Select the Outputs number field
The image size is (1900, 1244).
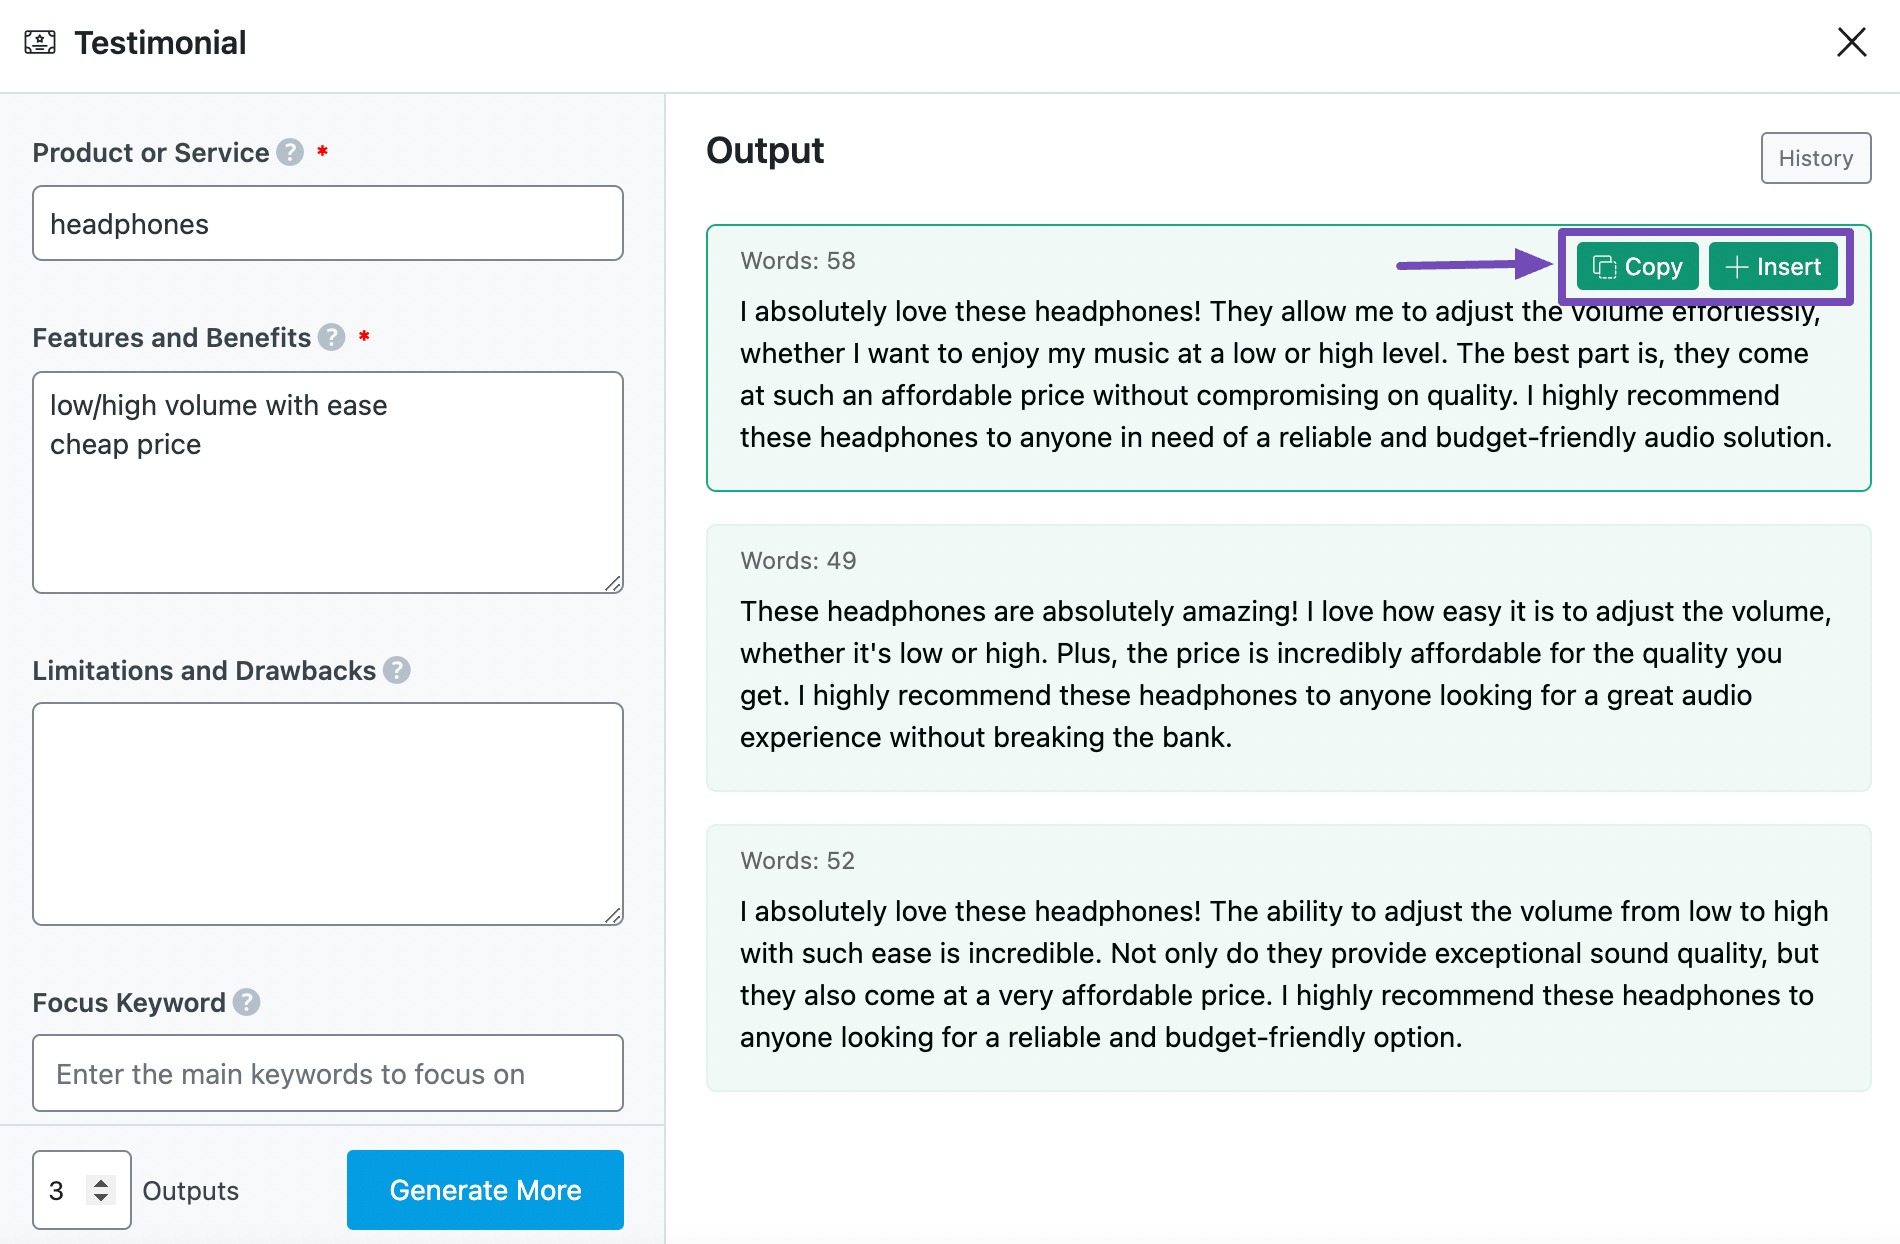60,1189
